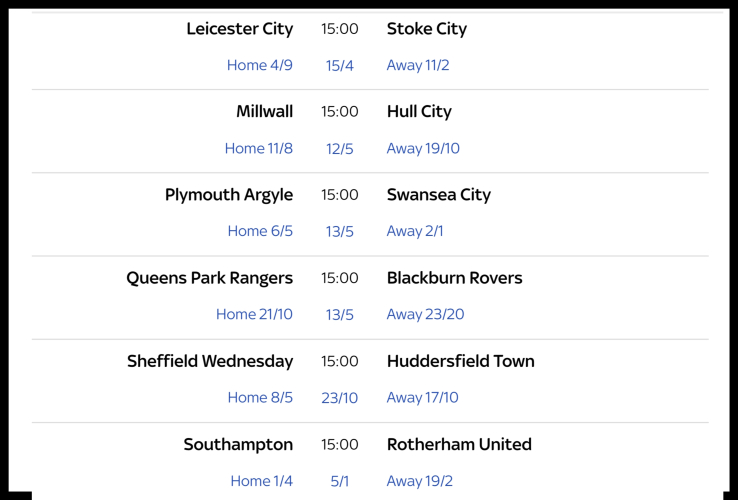Choose Sheffield Wednesday Home 8/5 odds
This screenshot has height=500, width=738.
coord(260,398)
